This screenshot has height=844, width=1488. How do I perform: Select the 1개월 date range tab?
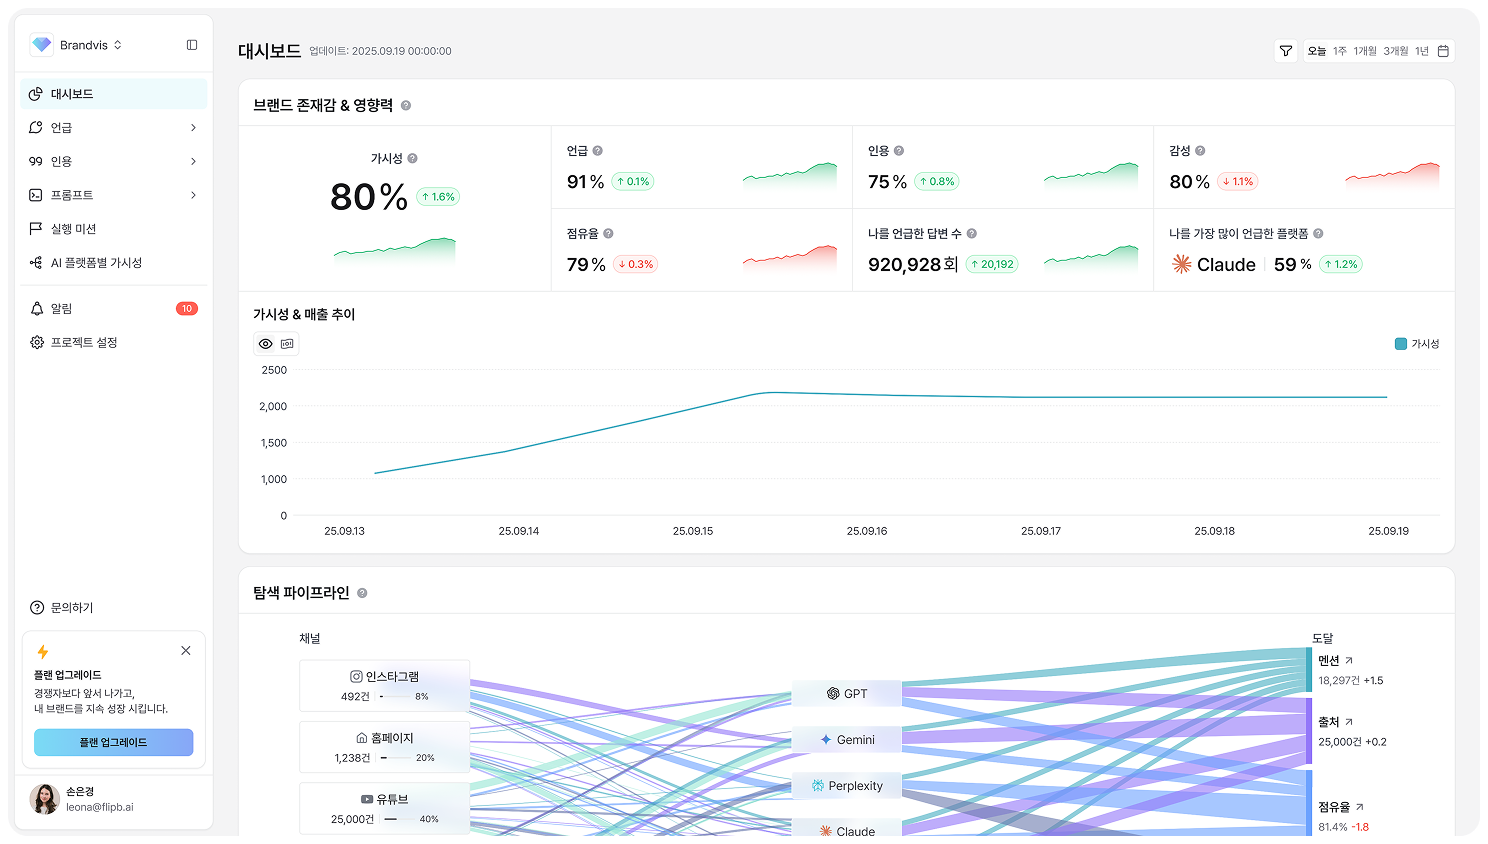[1365, 51]
